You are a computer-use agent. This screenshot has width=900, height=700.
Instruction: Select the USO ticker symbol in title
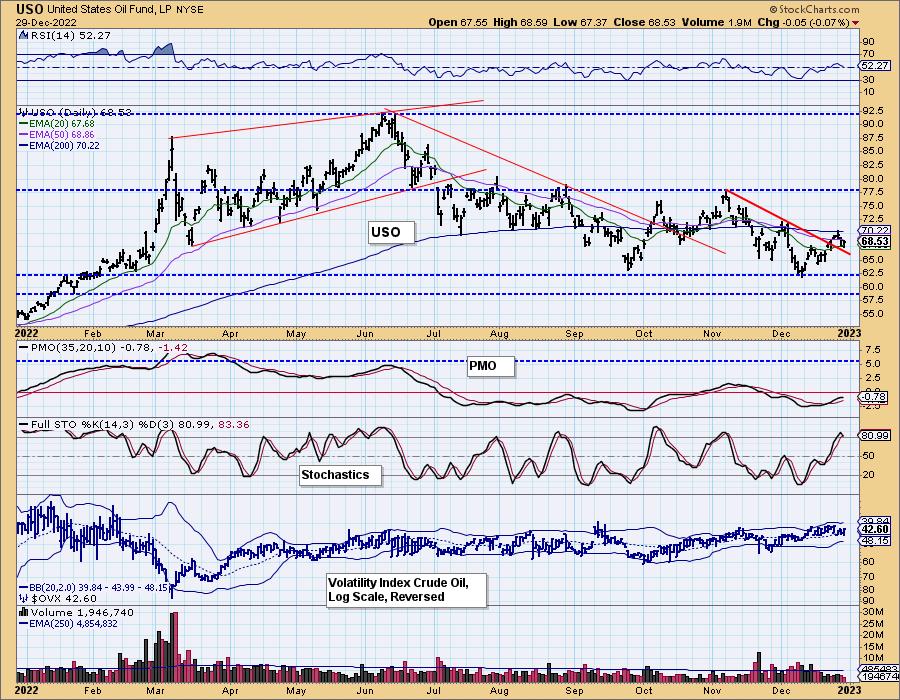[x=30, y=9]
